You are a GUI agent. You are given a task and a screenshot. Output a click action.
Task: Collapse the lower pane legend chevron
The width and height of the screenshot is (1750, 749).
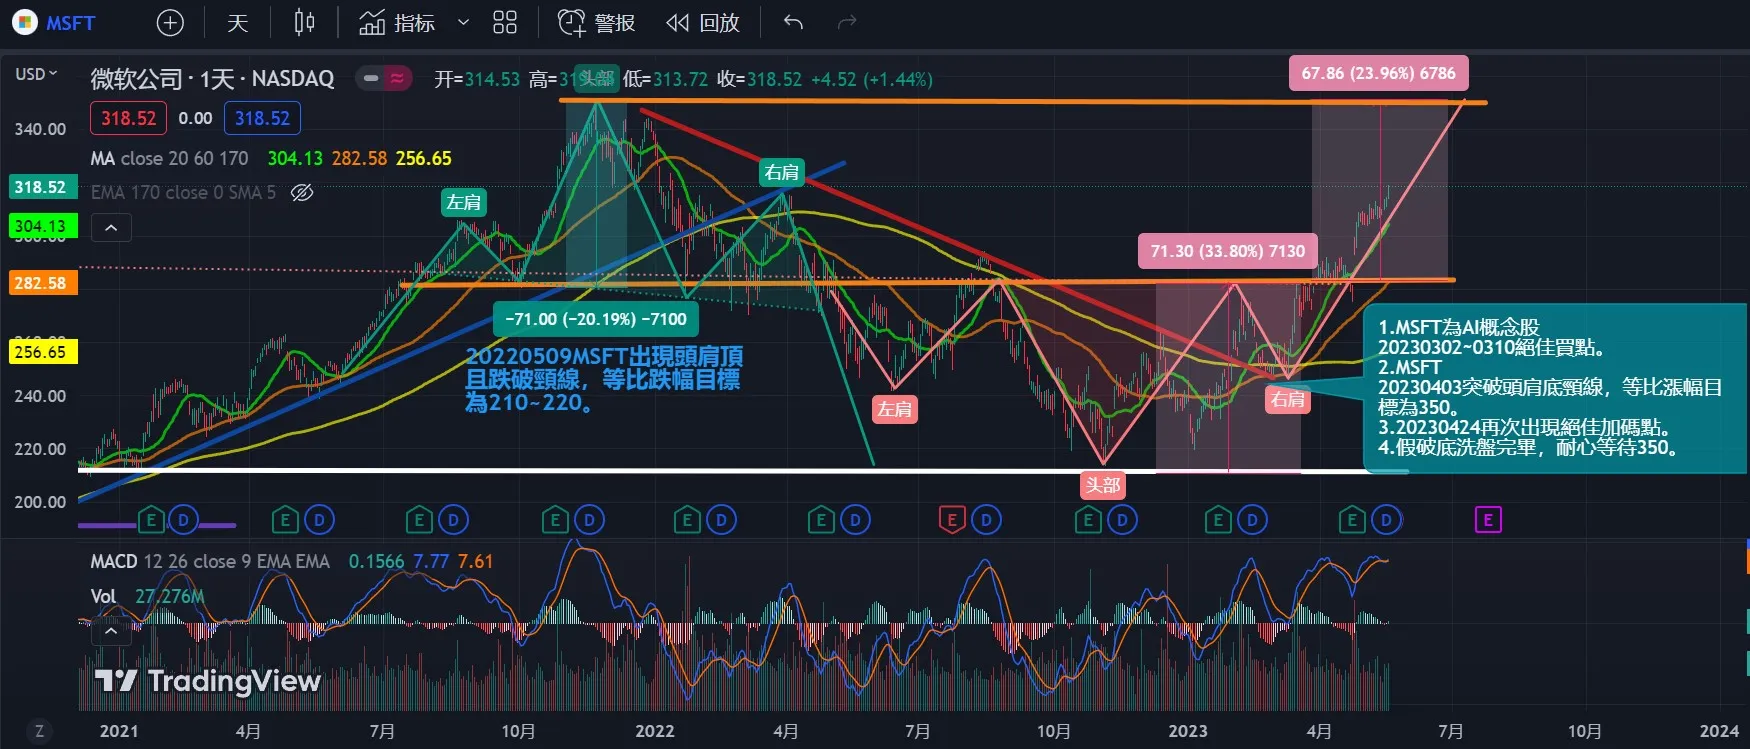pyautogui.click(x=111, y=631)
